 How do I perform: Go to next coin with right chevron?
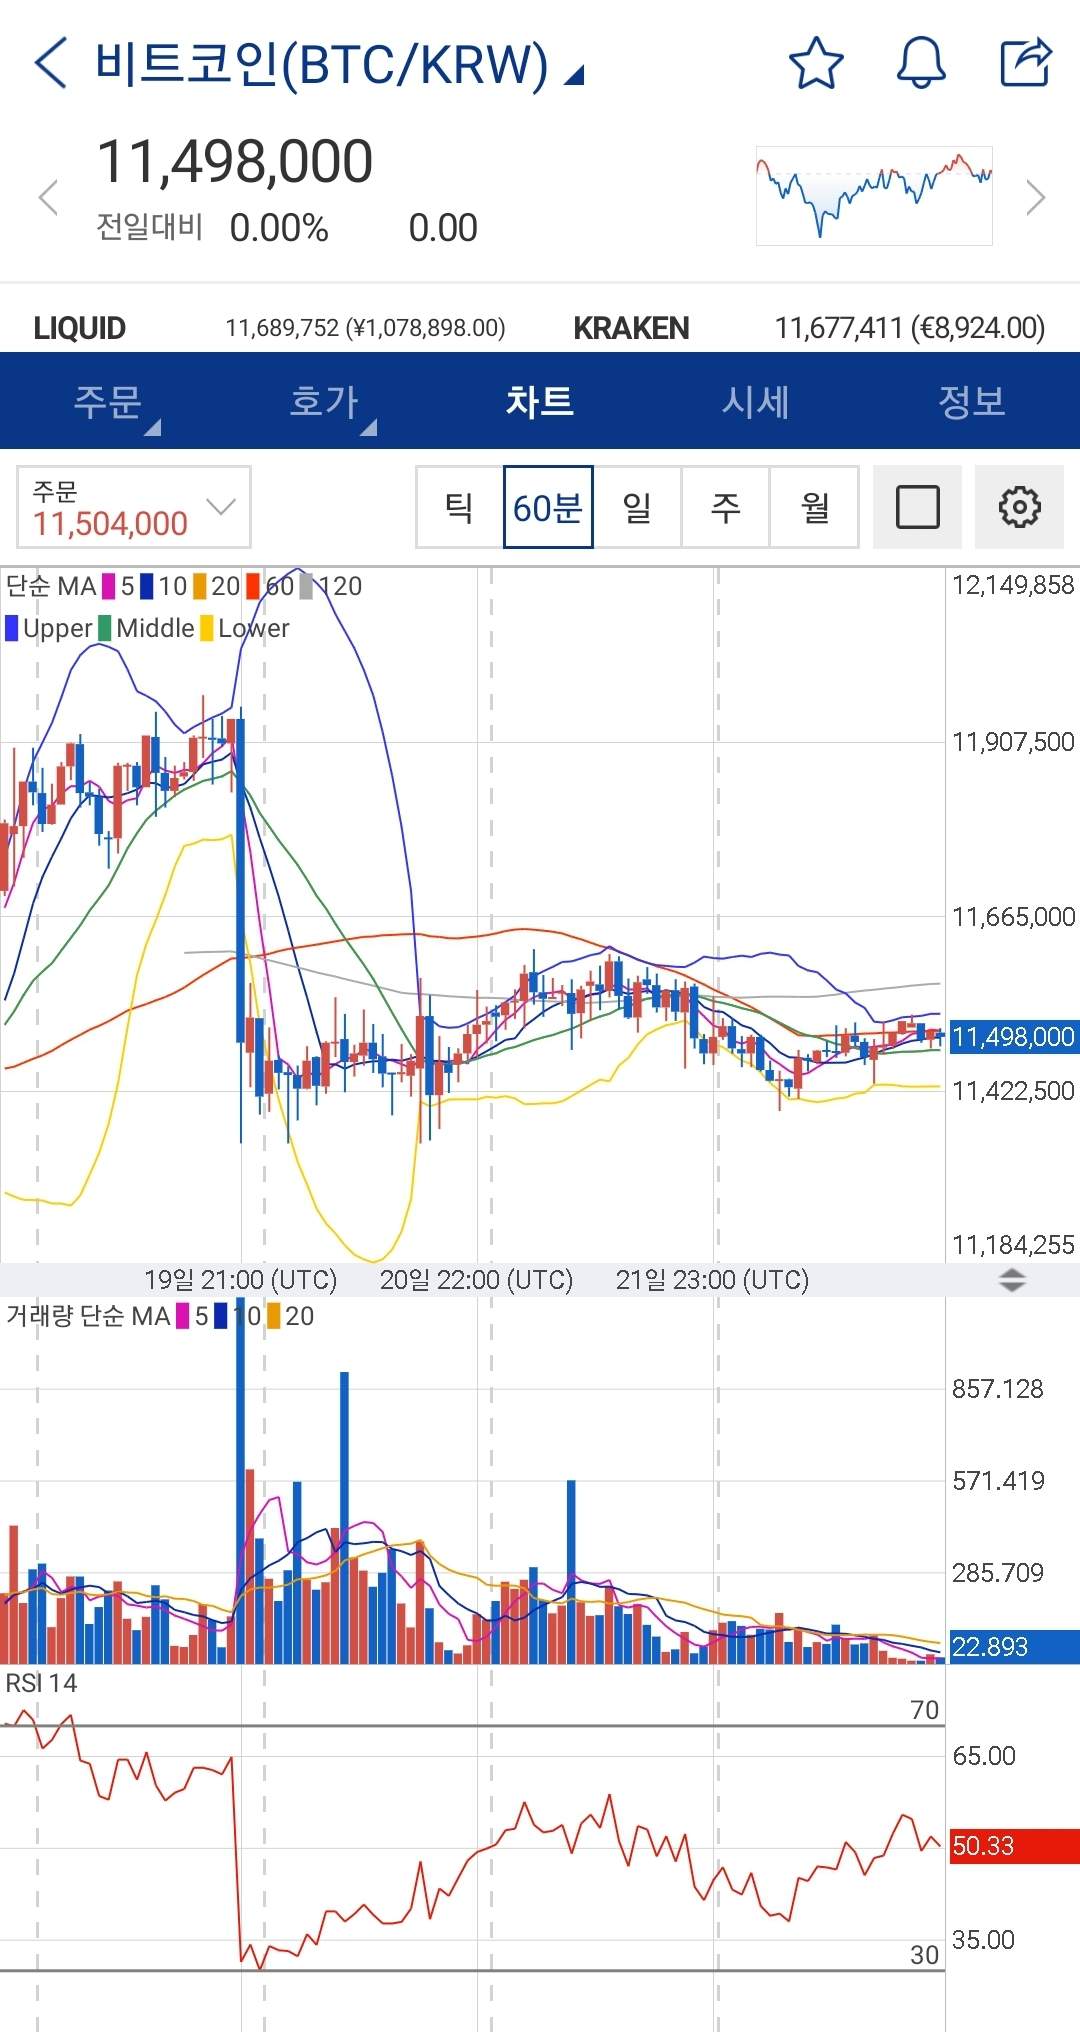[x=1036, y=197]
